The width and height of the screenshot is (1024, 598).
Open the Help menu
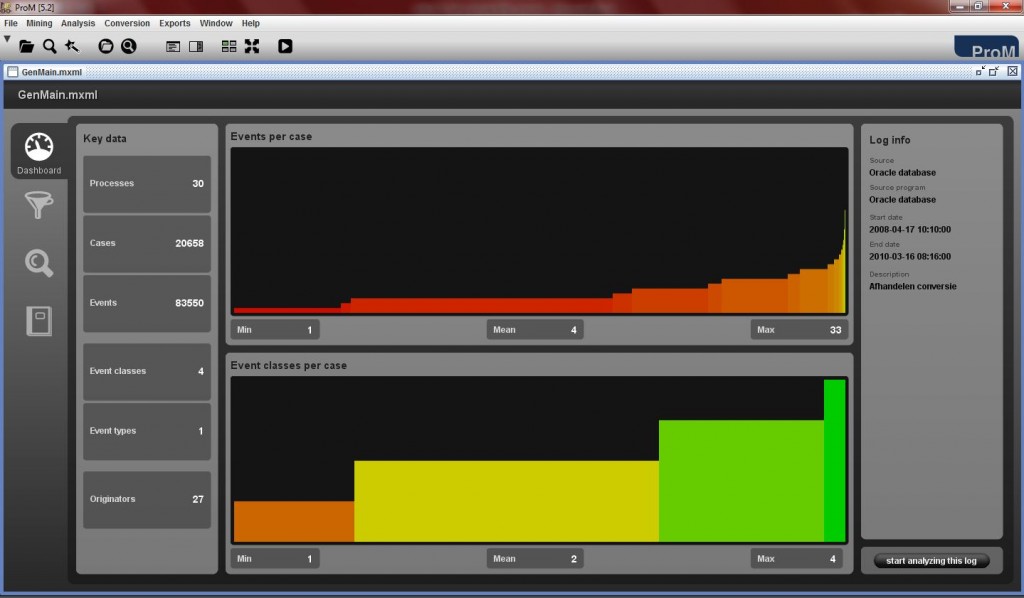[x=251, y=23]
